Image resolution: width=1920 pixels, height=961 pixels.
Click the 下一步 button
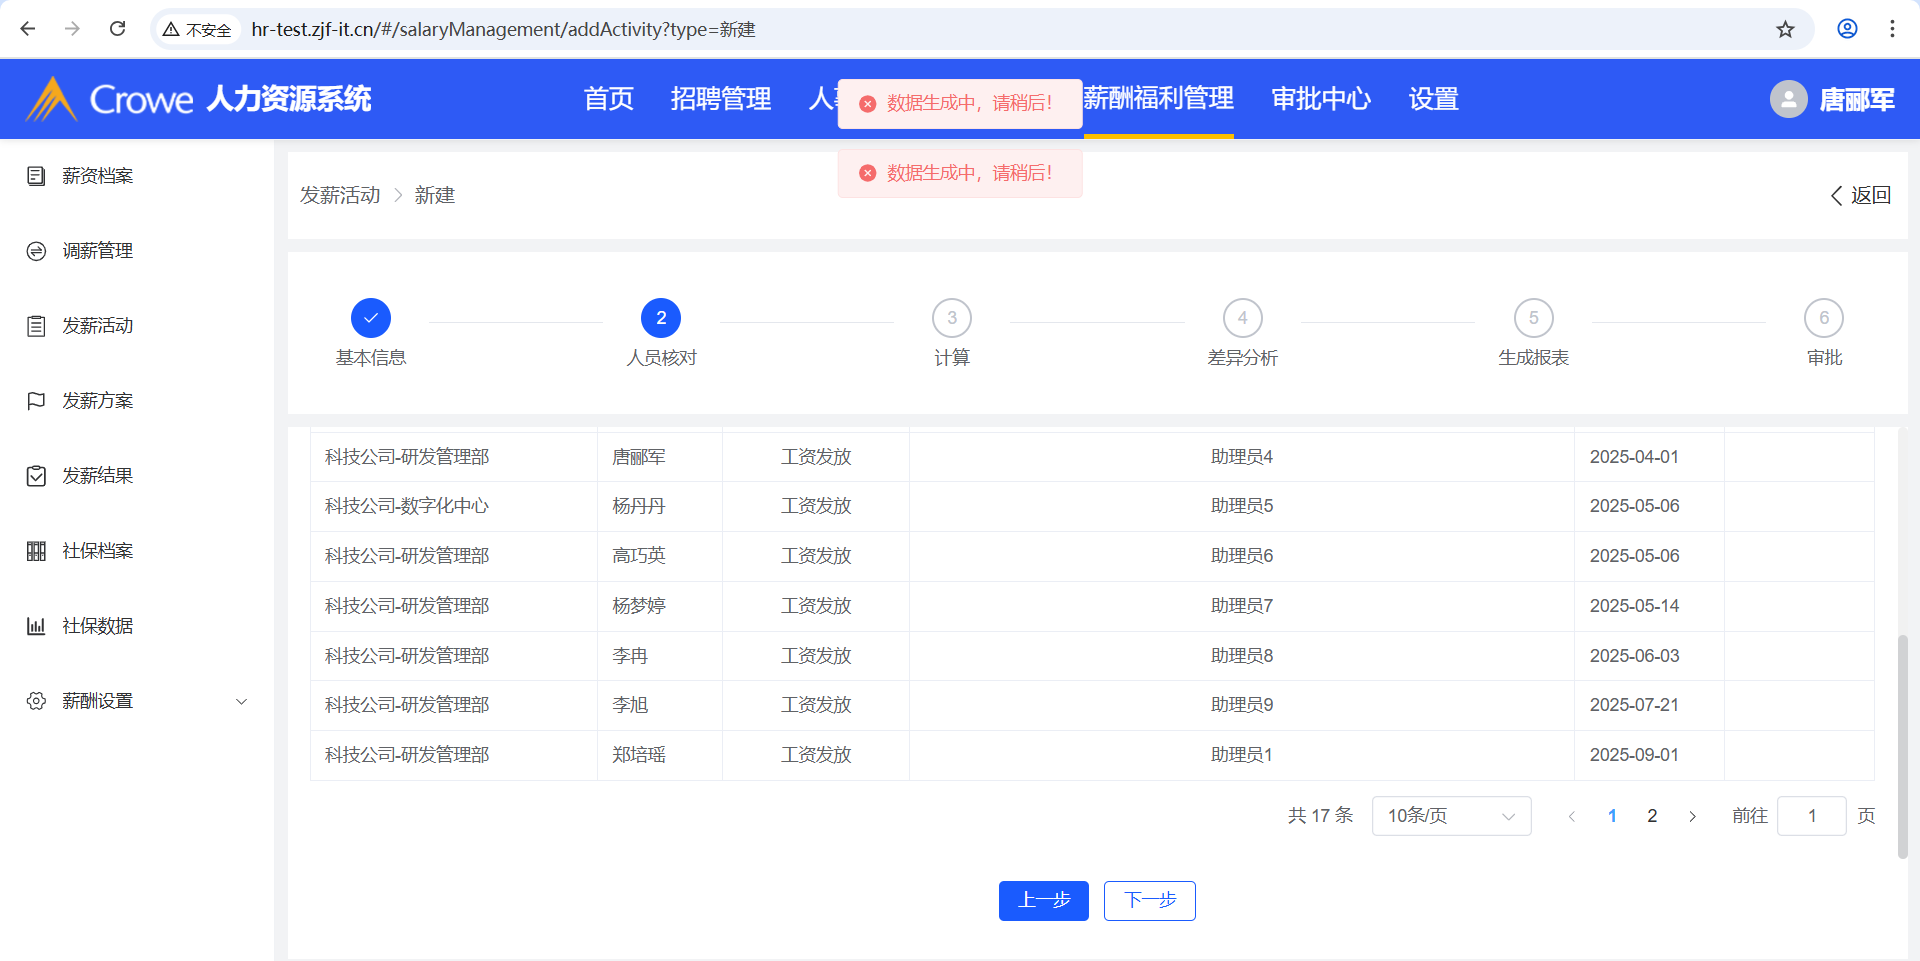(1149, 900)
